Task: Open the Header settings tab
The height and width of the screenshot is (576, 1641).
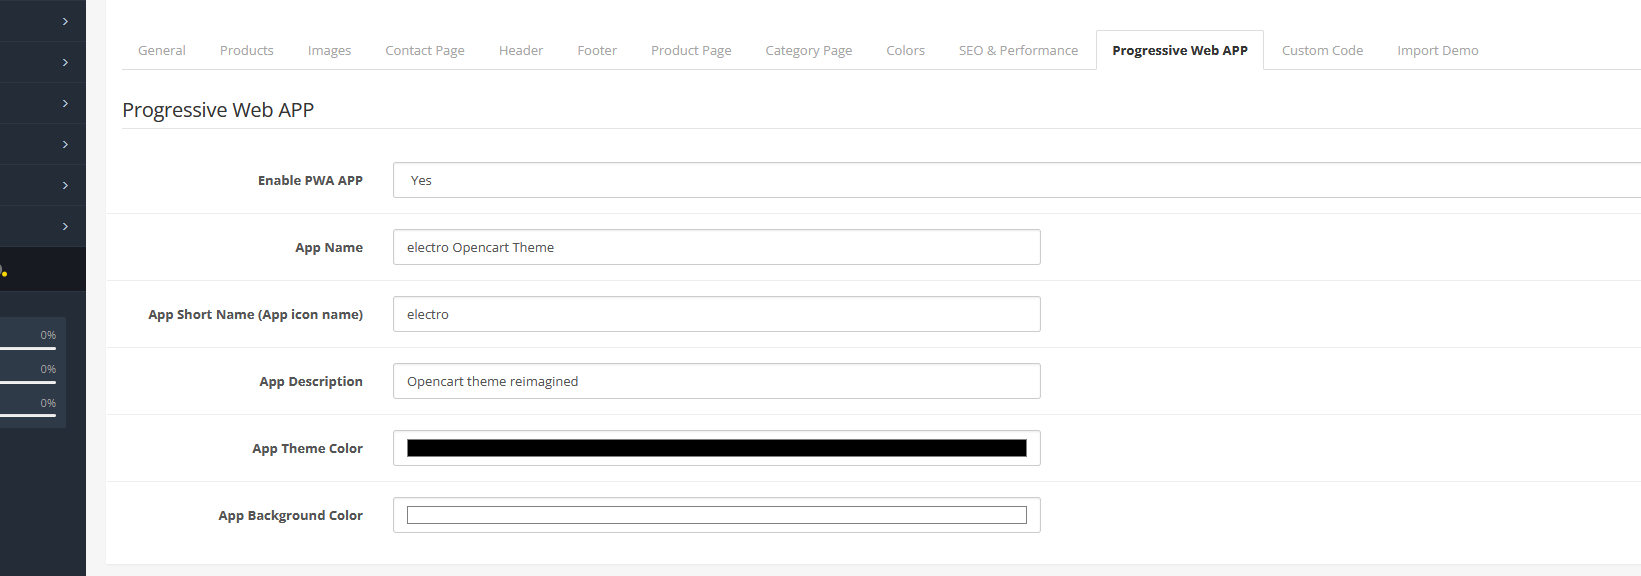Action: tap(521, 50)
